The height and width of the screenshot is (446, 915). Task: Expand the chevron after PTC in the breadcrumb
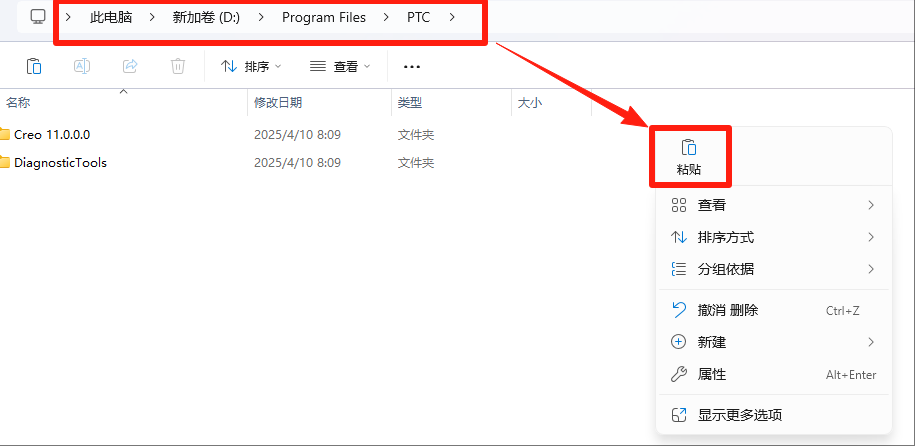[452, 18]
